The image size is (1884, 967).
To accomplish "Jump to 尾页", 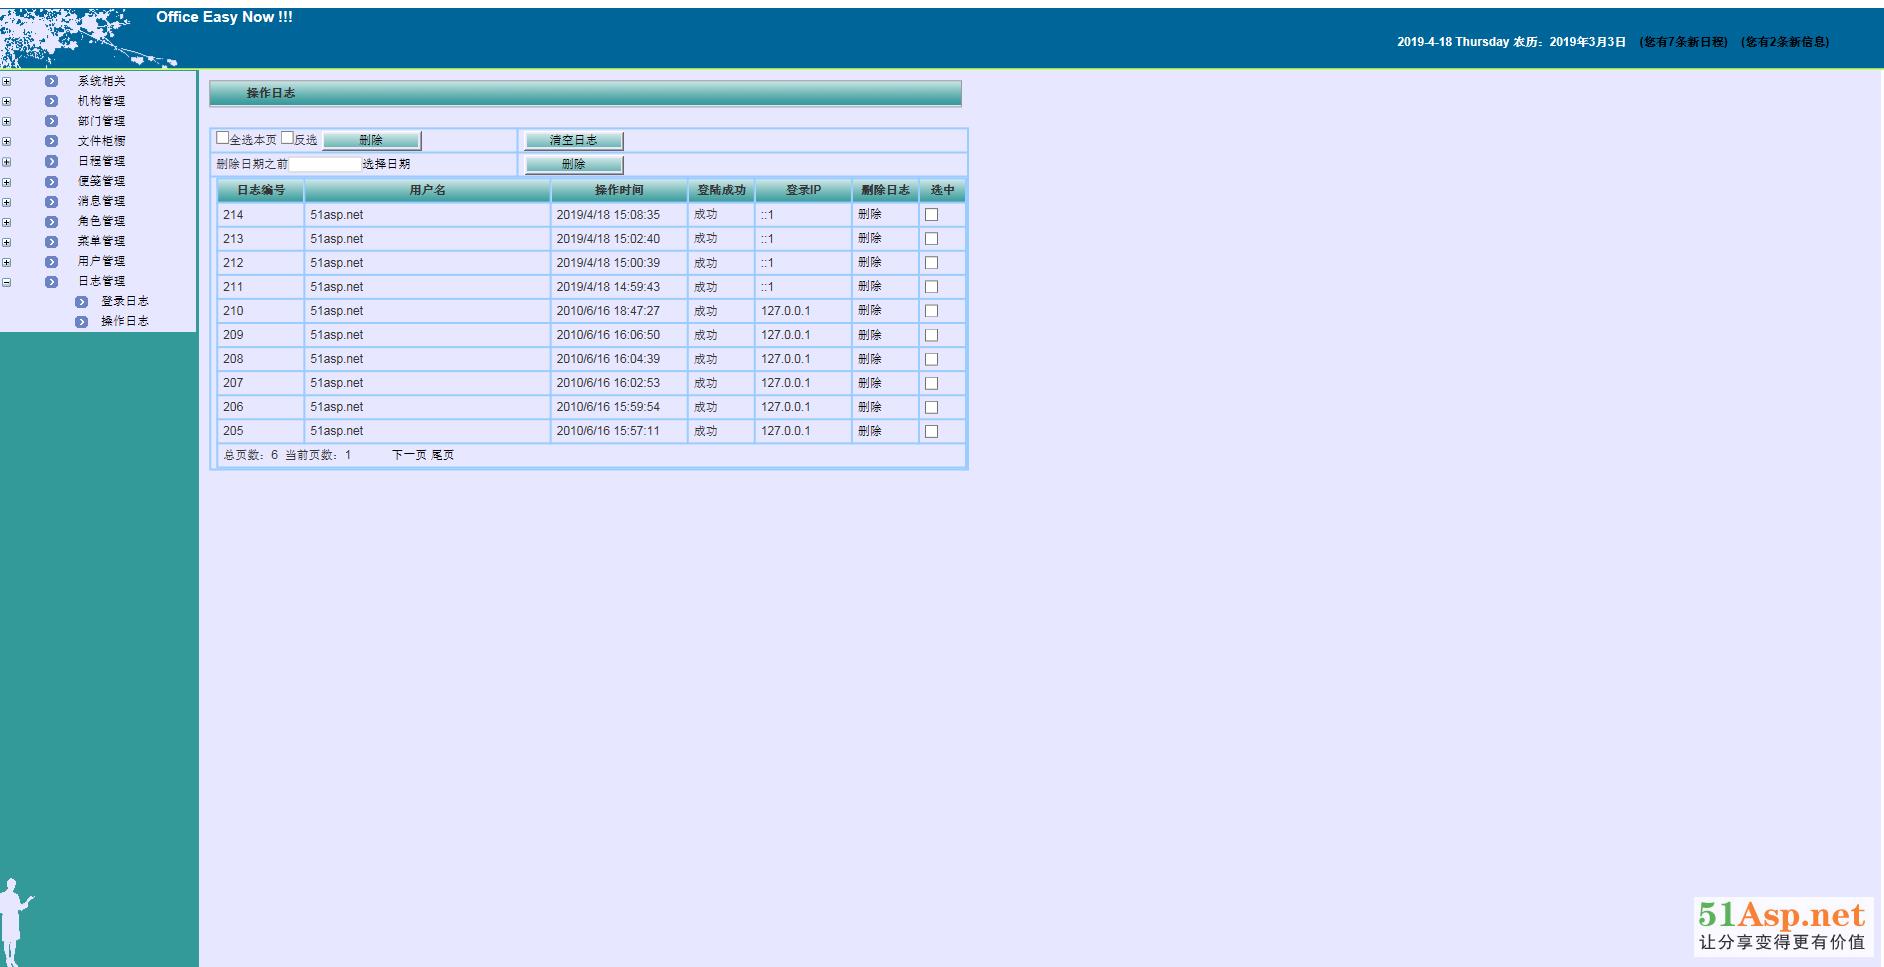I will click(x=443, y=455).
